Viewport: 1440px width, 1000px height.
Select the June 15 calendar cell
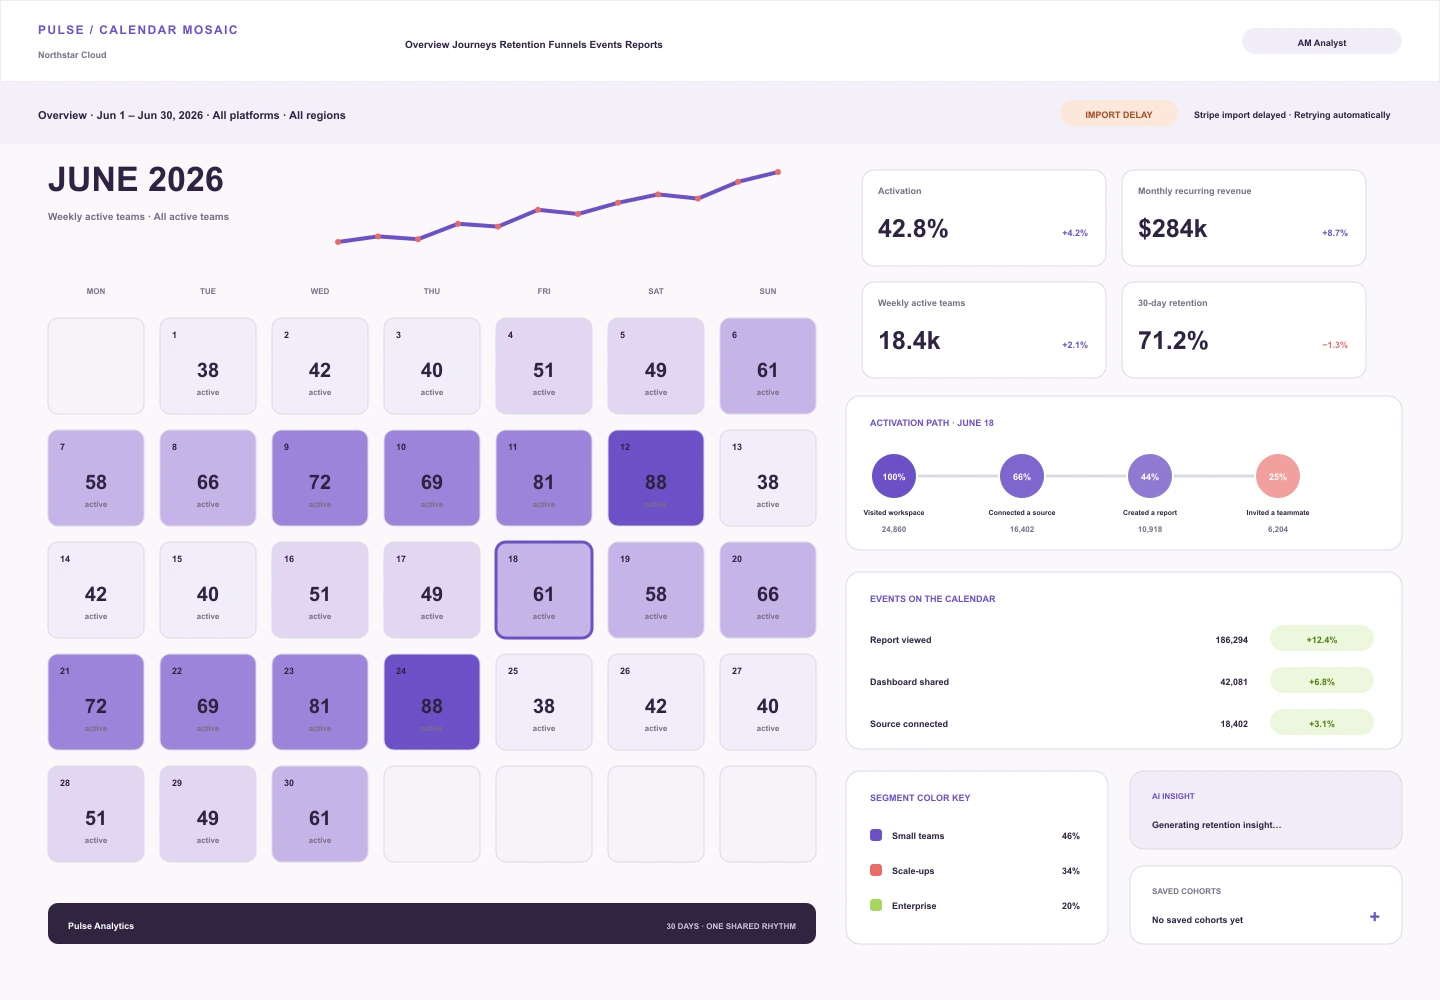[x=208, y=590]
